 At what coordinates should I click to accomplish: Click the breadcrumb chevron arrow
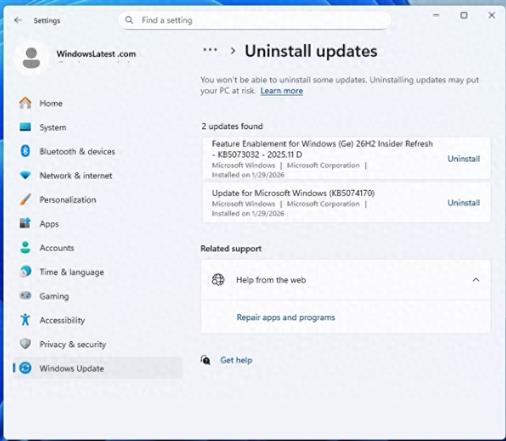(x=233, y=51)
